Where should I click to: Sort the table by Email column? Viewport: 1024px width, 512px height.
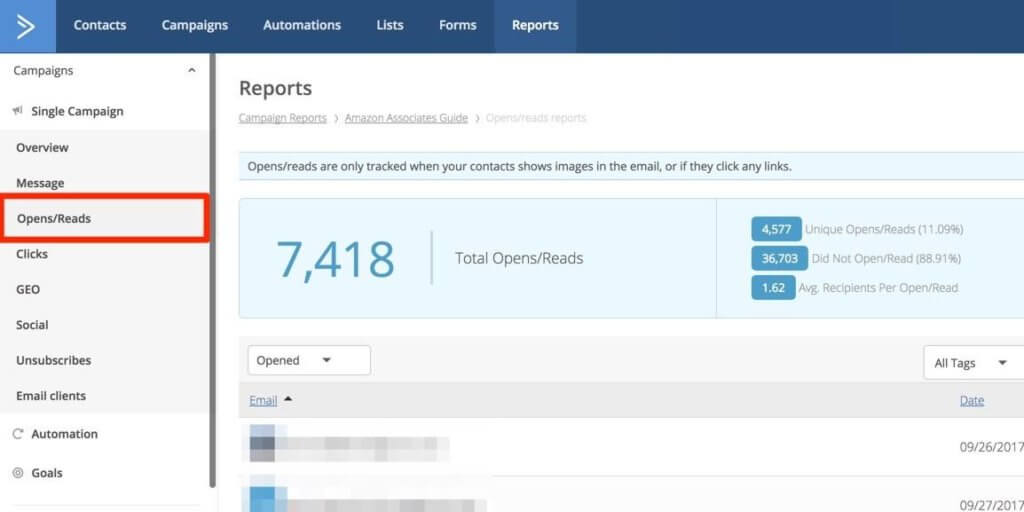click(x=264, y=400)
